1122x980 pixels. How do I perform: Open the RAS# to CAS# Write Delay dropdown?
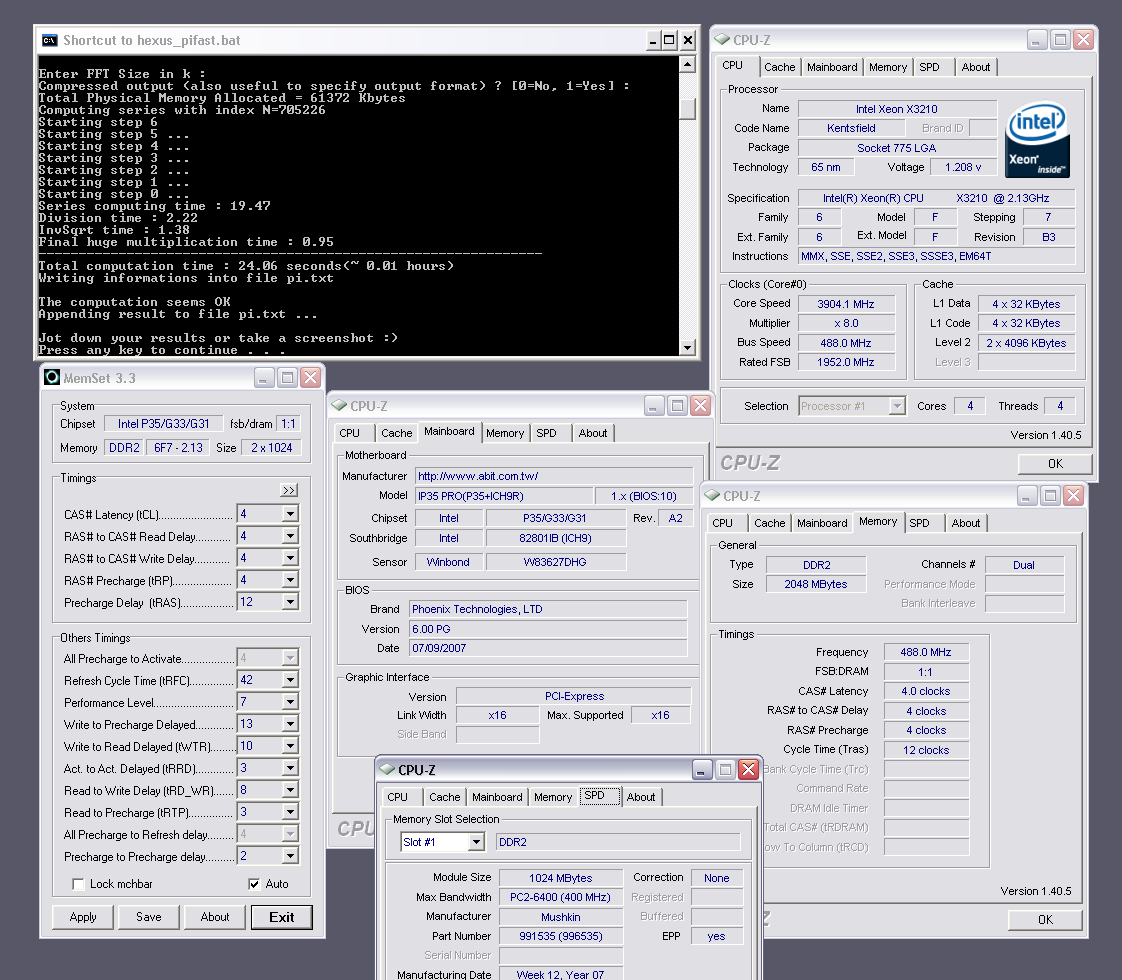point(290,558)
